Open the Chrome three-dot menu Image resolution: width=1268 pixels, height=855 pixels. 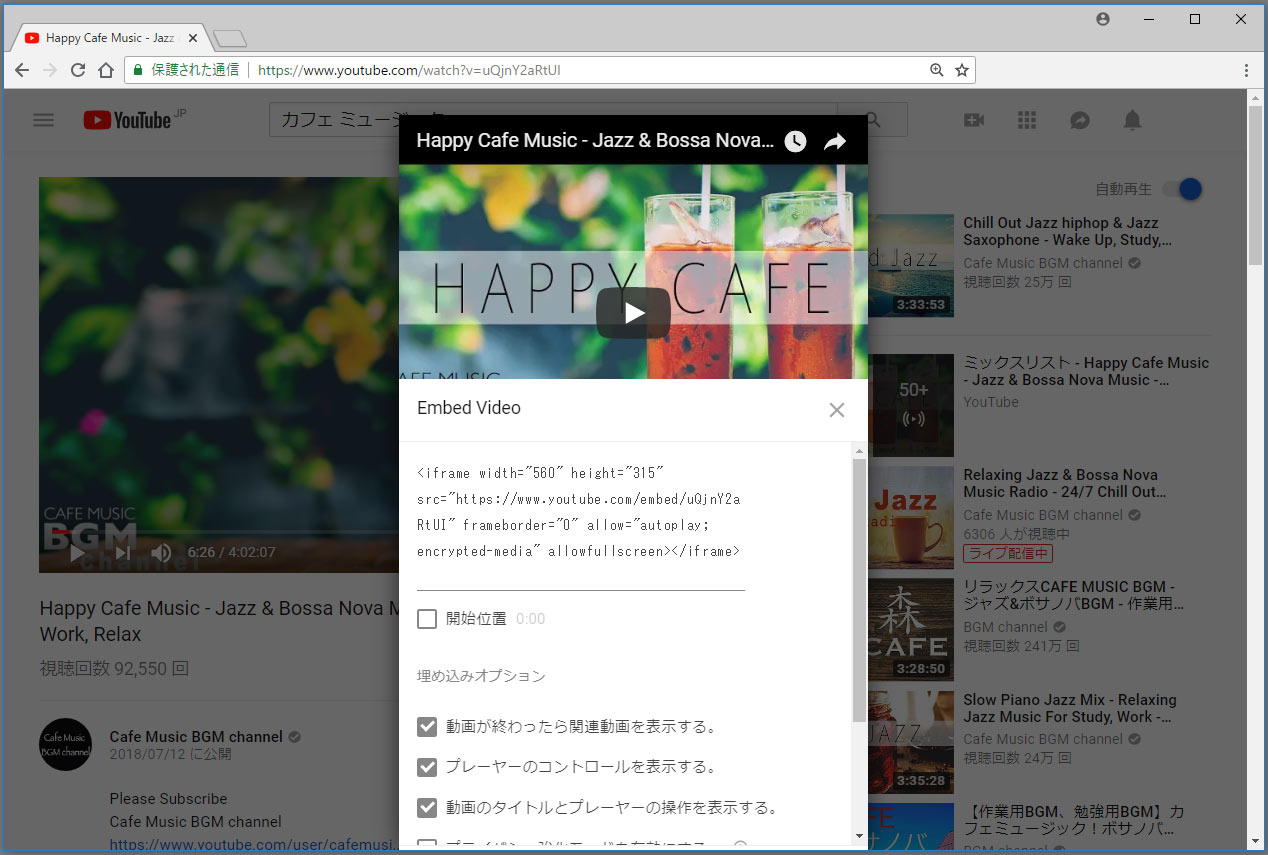(1246, 70)
